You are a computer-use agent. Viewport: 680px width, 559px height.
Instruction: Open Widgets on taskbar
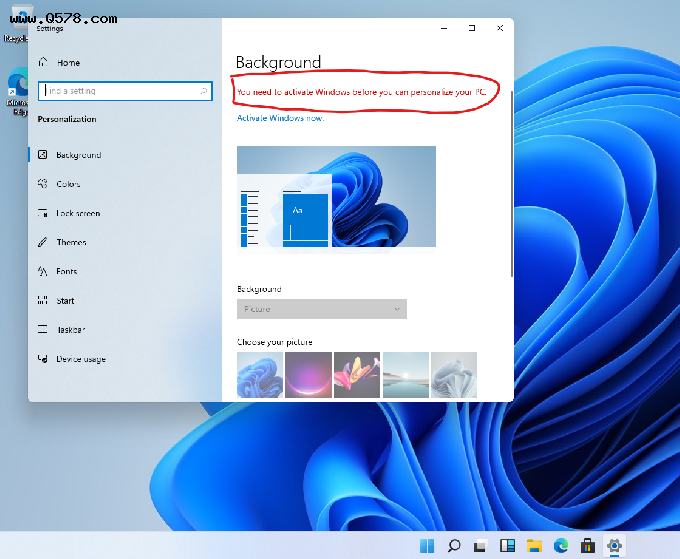(507, 546)
